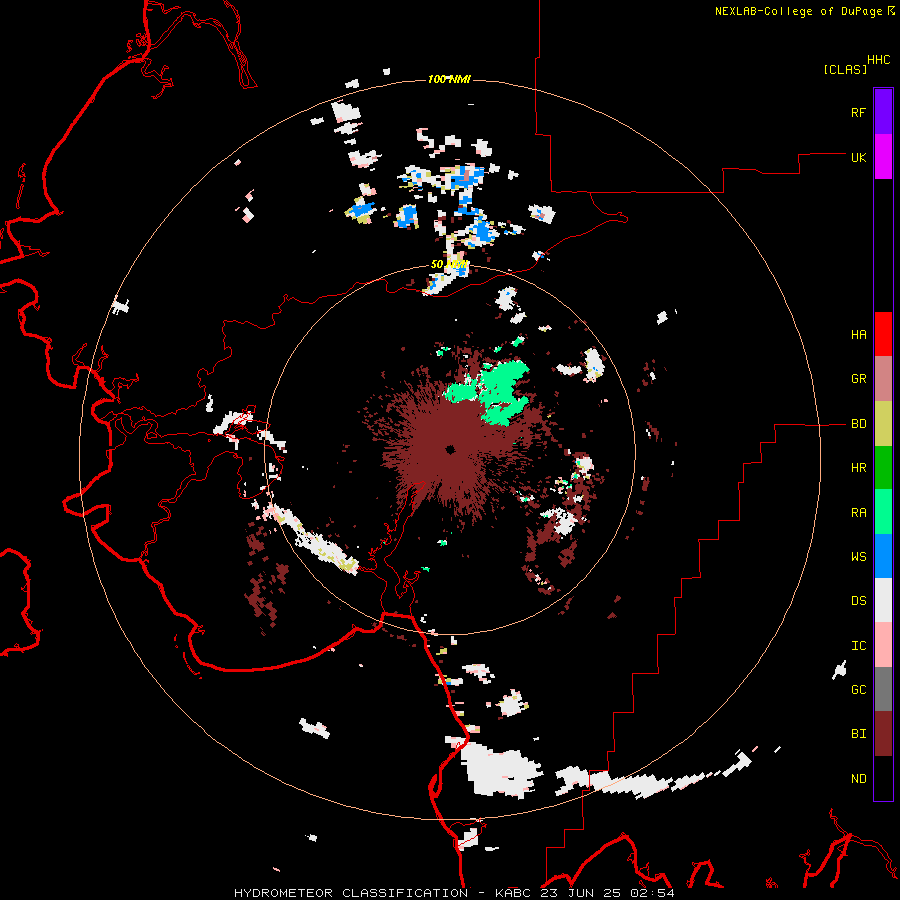Click the HYDROMETEOR CLASSIFICATION caption text
900x900 pixels.
[351, 893]
